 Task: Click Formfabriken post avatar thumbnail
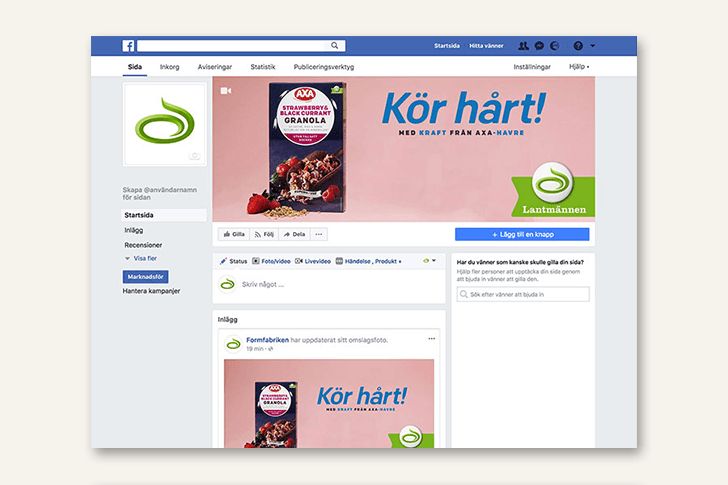(x=233, y=344)
